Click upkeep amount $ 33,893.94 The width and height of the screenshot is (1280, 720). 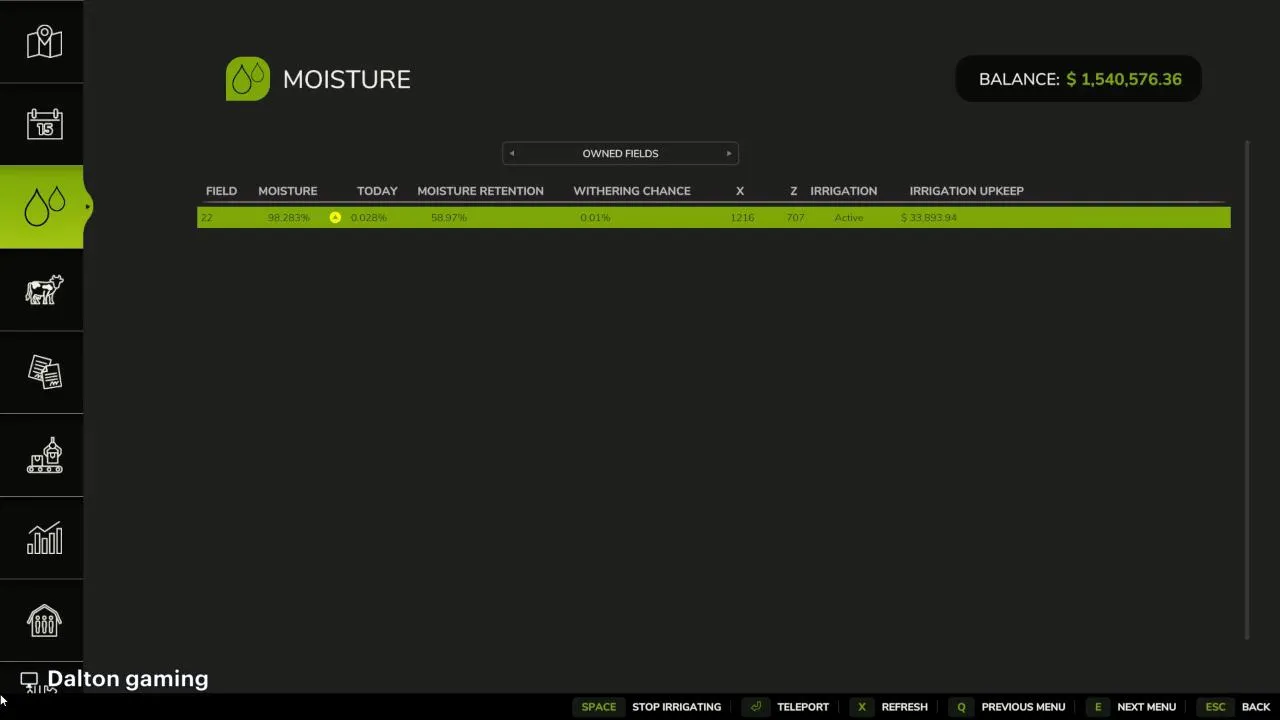click(x=929, y=217)
